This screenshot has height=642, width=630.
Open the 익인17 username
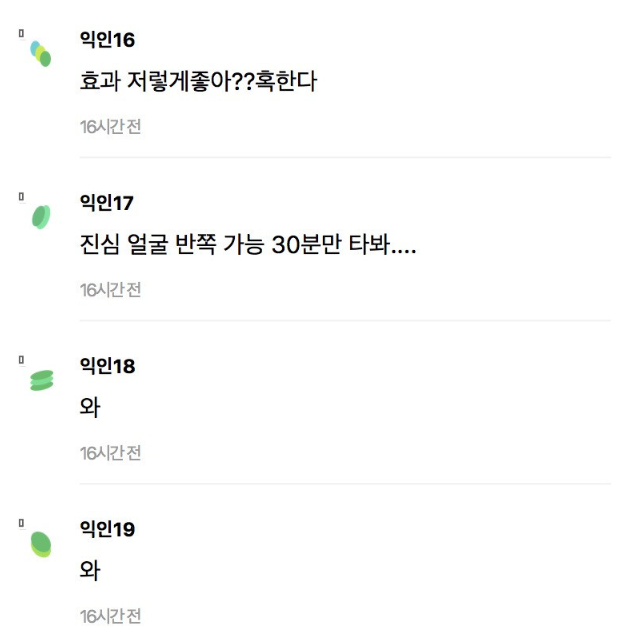(x=106, y=203)
